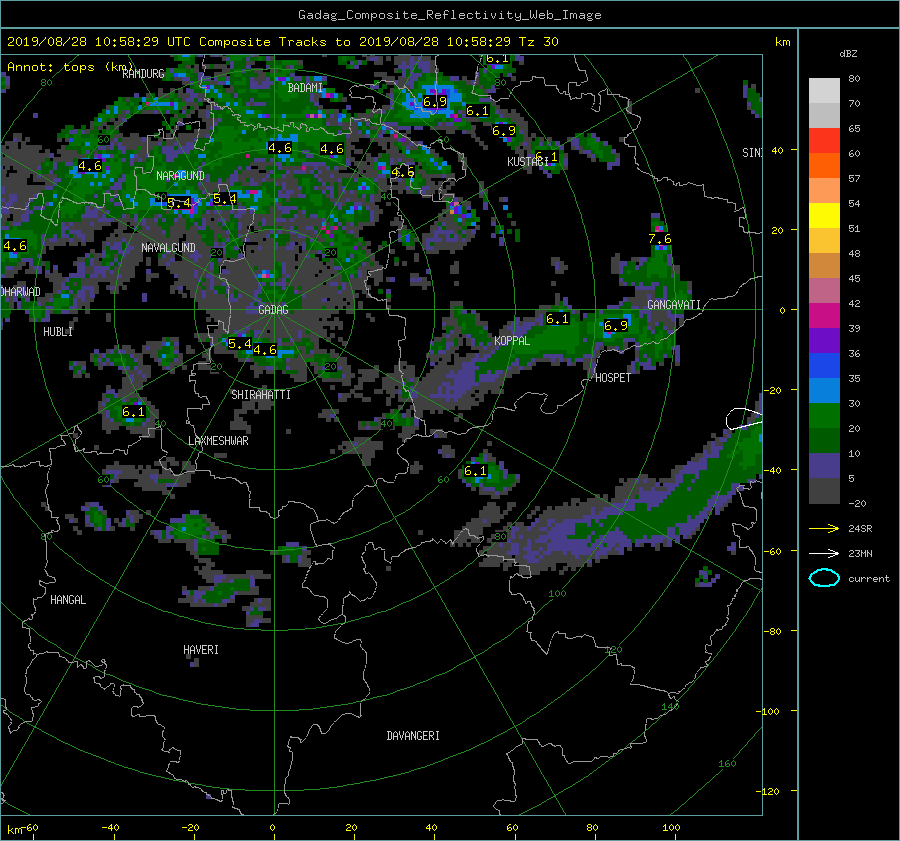Click the white storm track outline at right edge
The height and width of the screenshot is (841, 900).
[744, 419]
